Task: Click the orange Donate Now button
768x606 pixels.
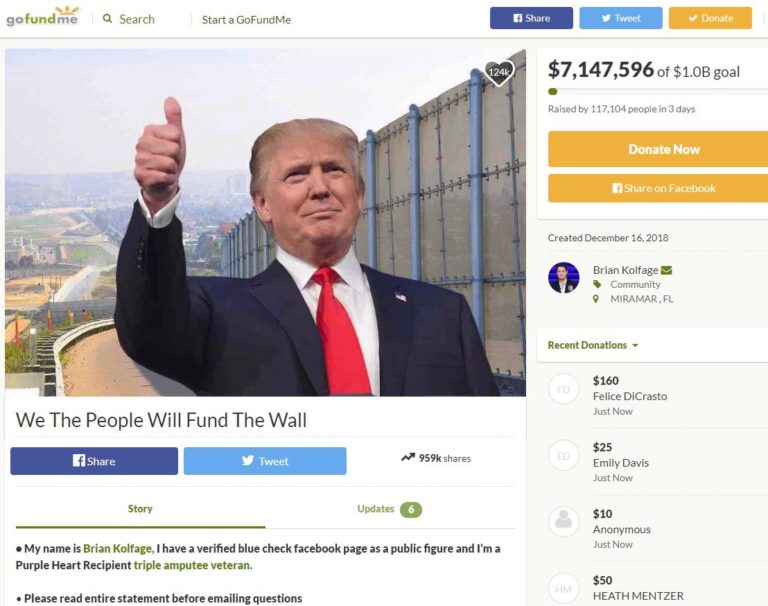Action: pos(658,149)
